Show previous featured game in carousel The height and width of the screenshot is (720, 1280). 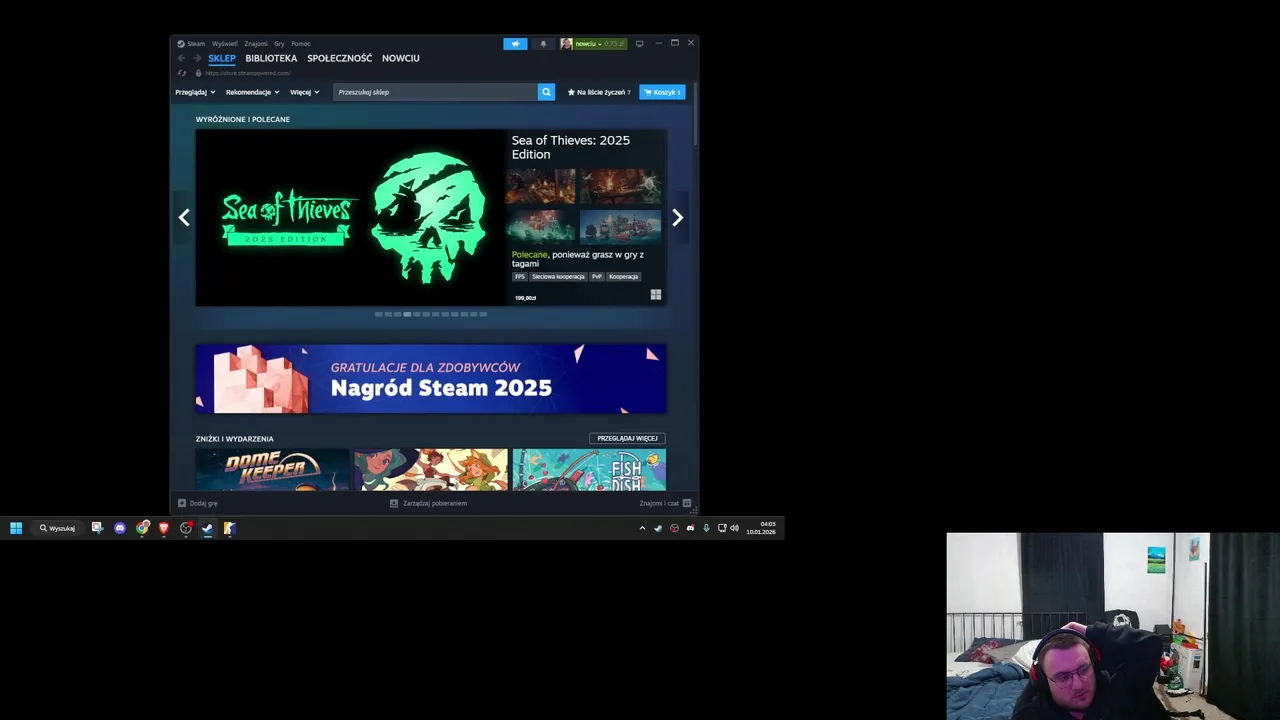point(184,217)
